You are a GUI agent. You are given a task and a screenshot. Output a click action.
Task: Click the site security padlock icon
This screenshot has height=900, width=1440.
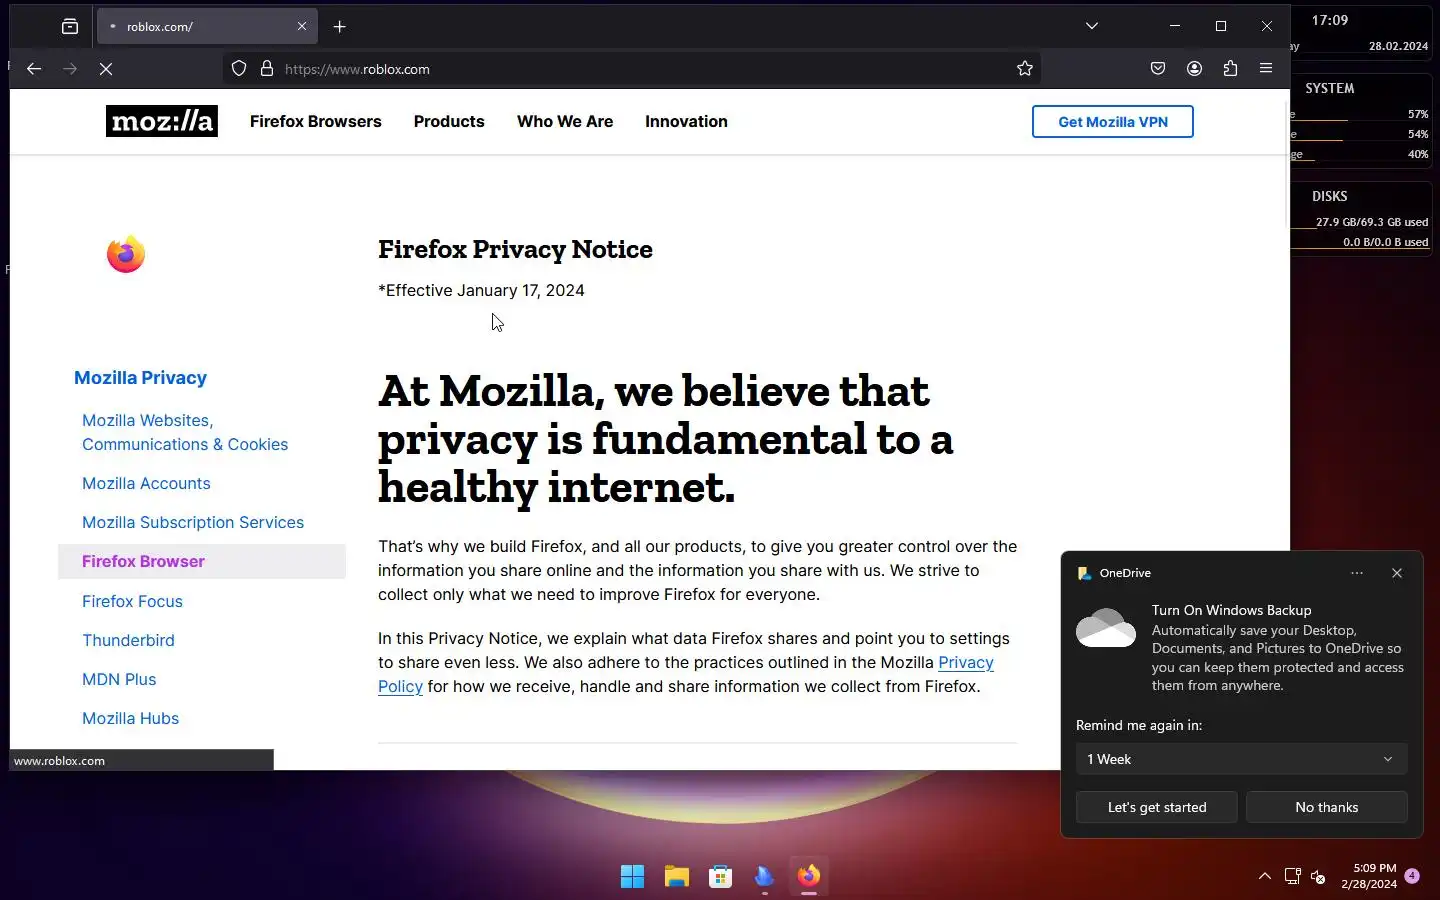tap(267, 69)
